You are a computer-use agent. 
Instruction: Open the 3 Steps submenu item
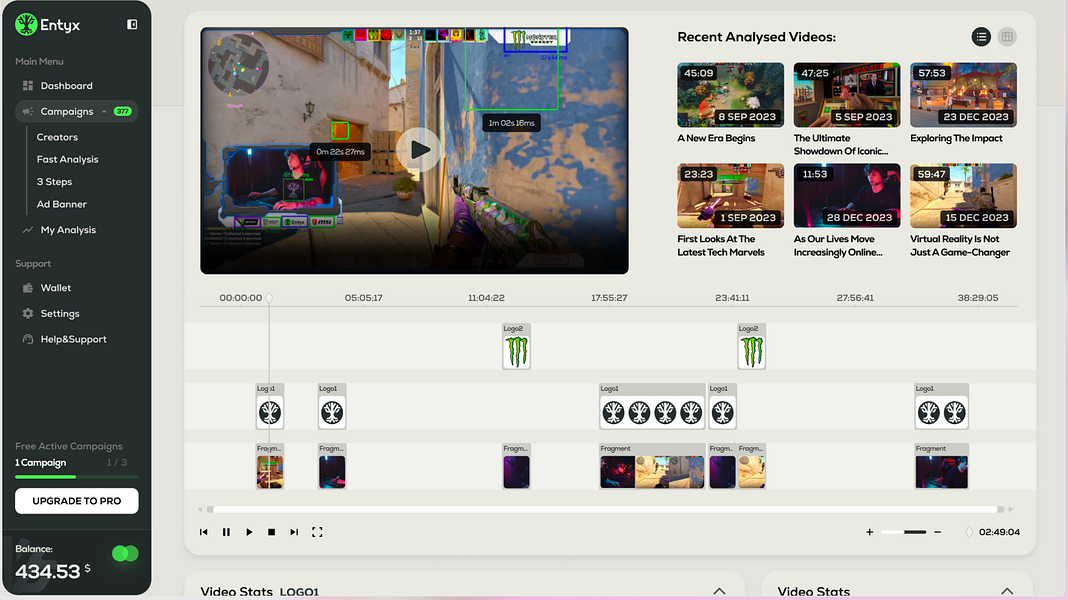54,182
